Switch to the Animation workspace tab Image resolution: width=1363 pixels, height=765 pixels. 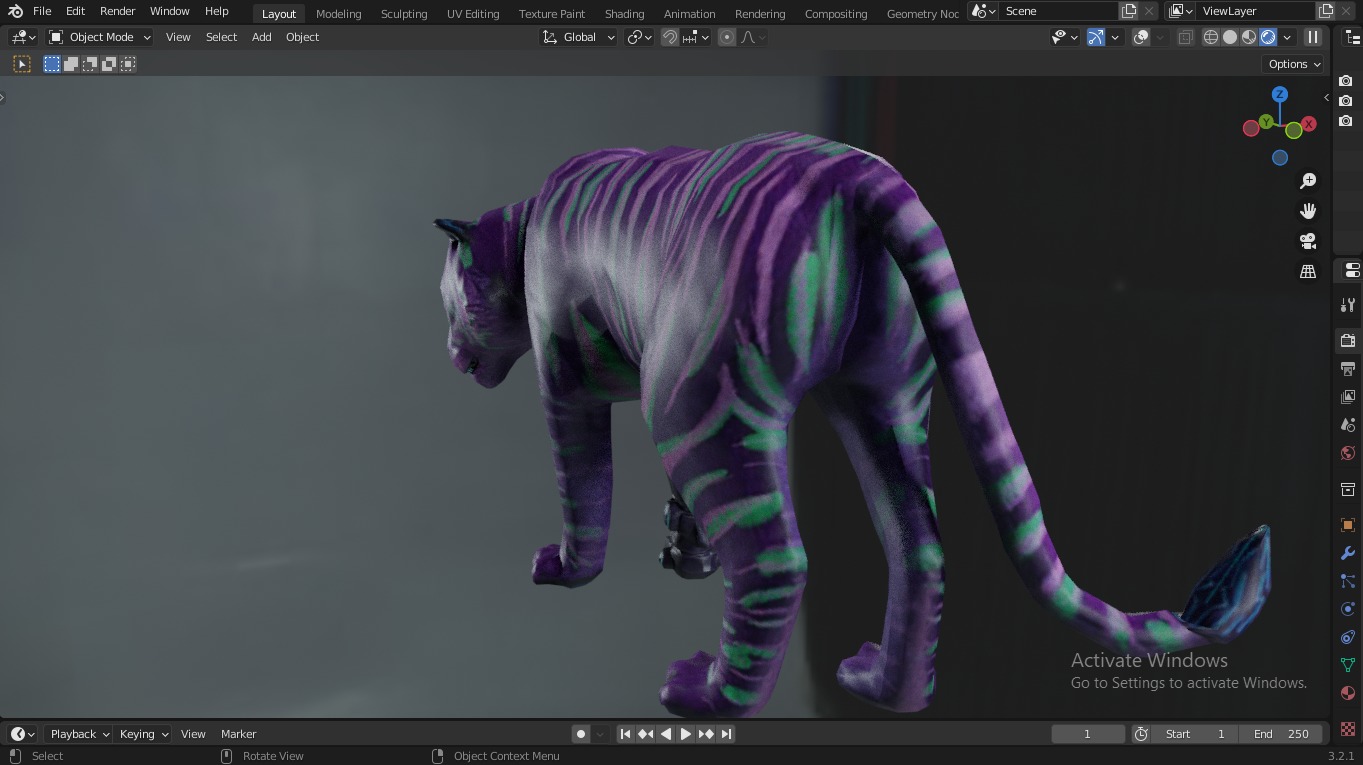click(x=689, y=13)
